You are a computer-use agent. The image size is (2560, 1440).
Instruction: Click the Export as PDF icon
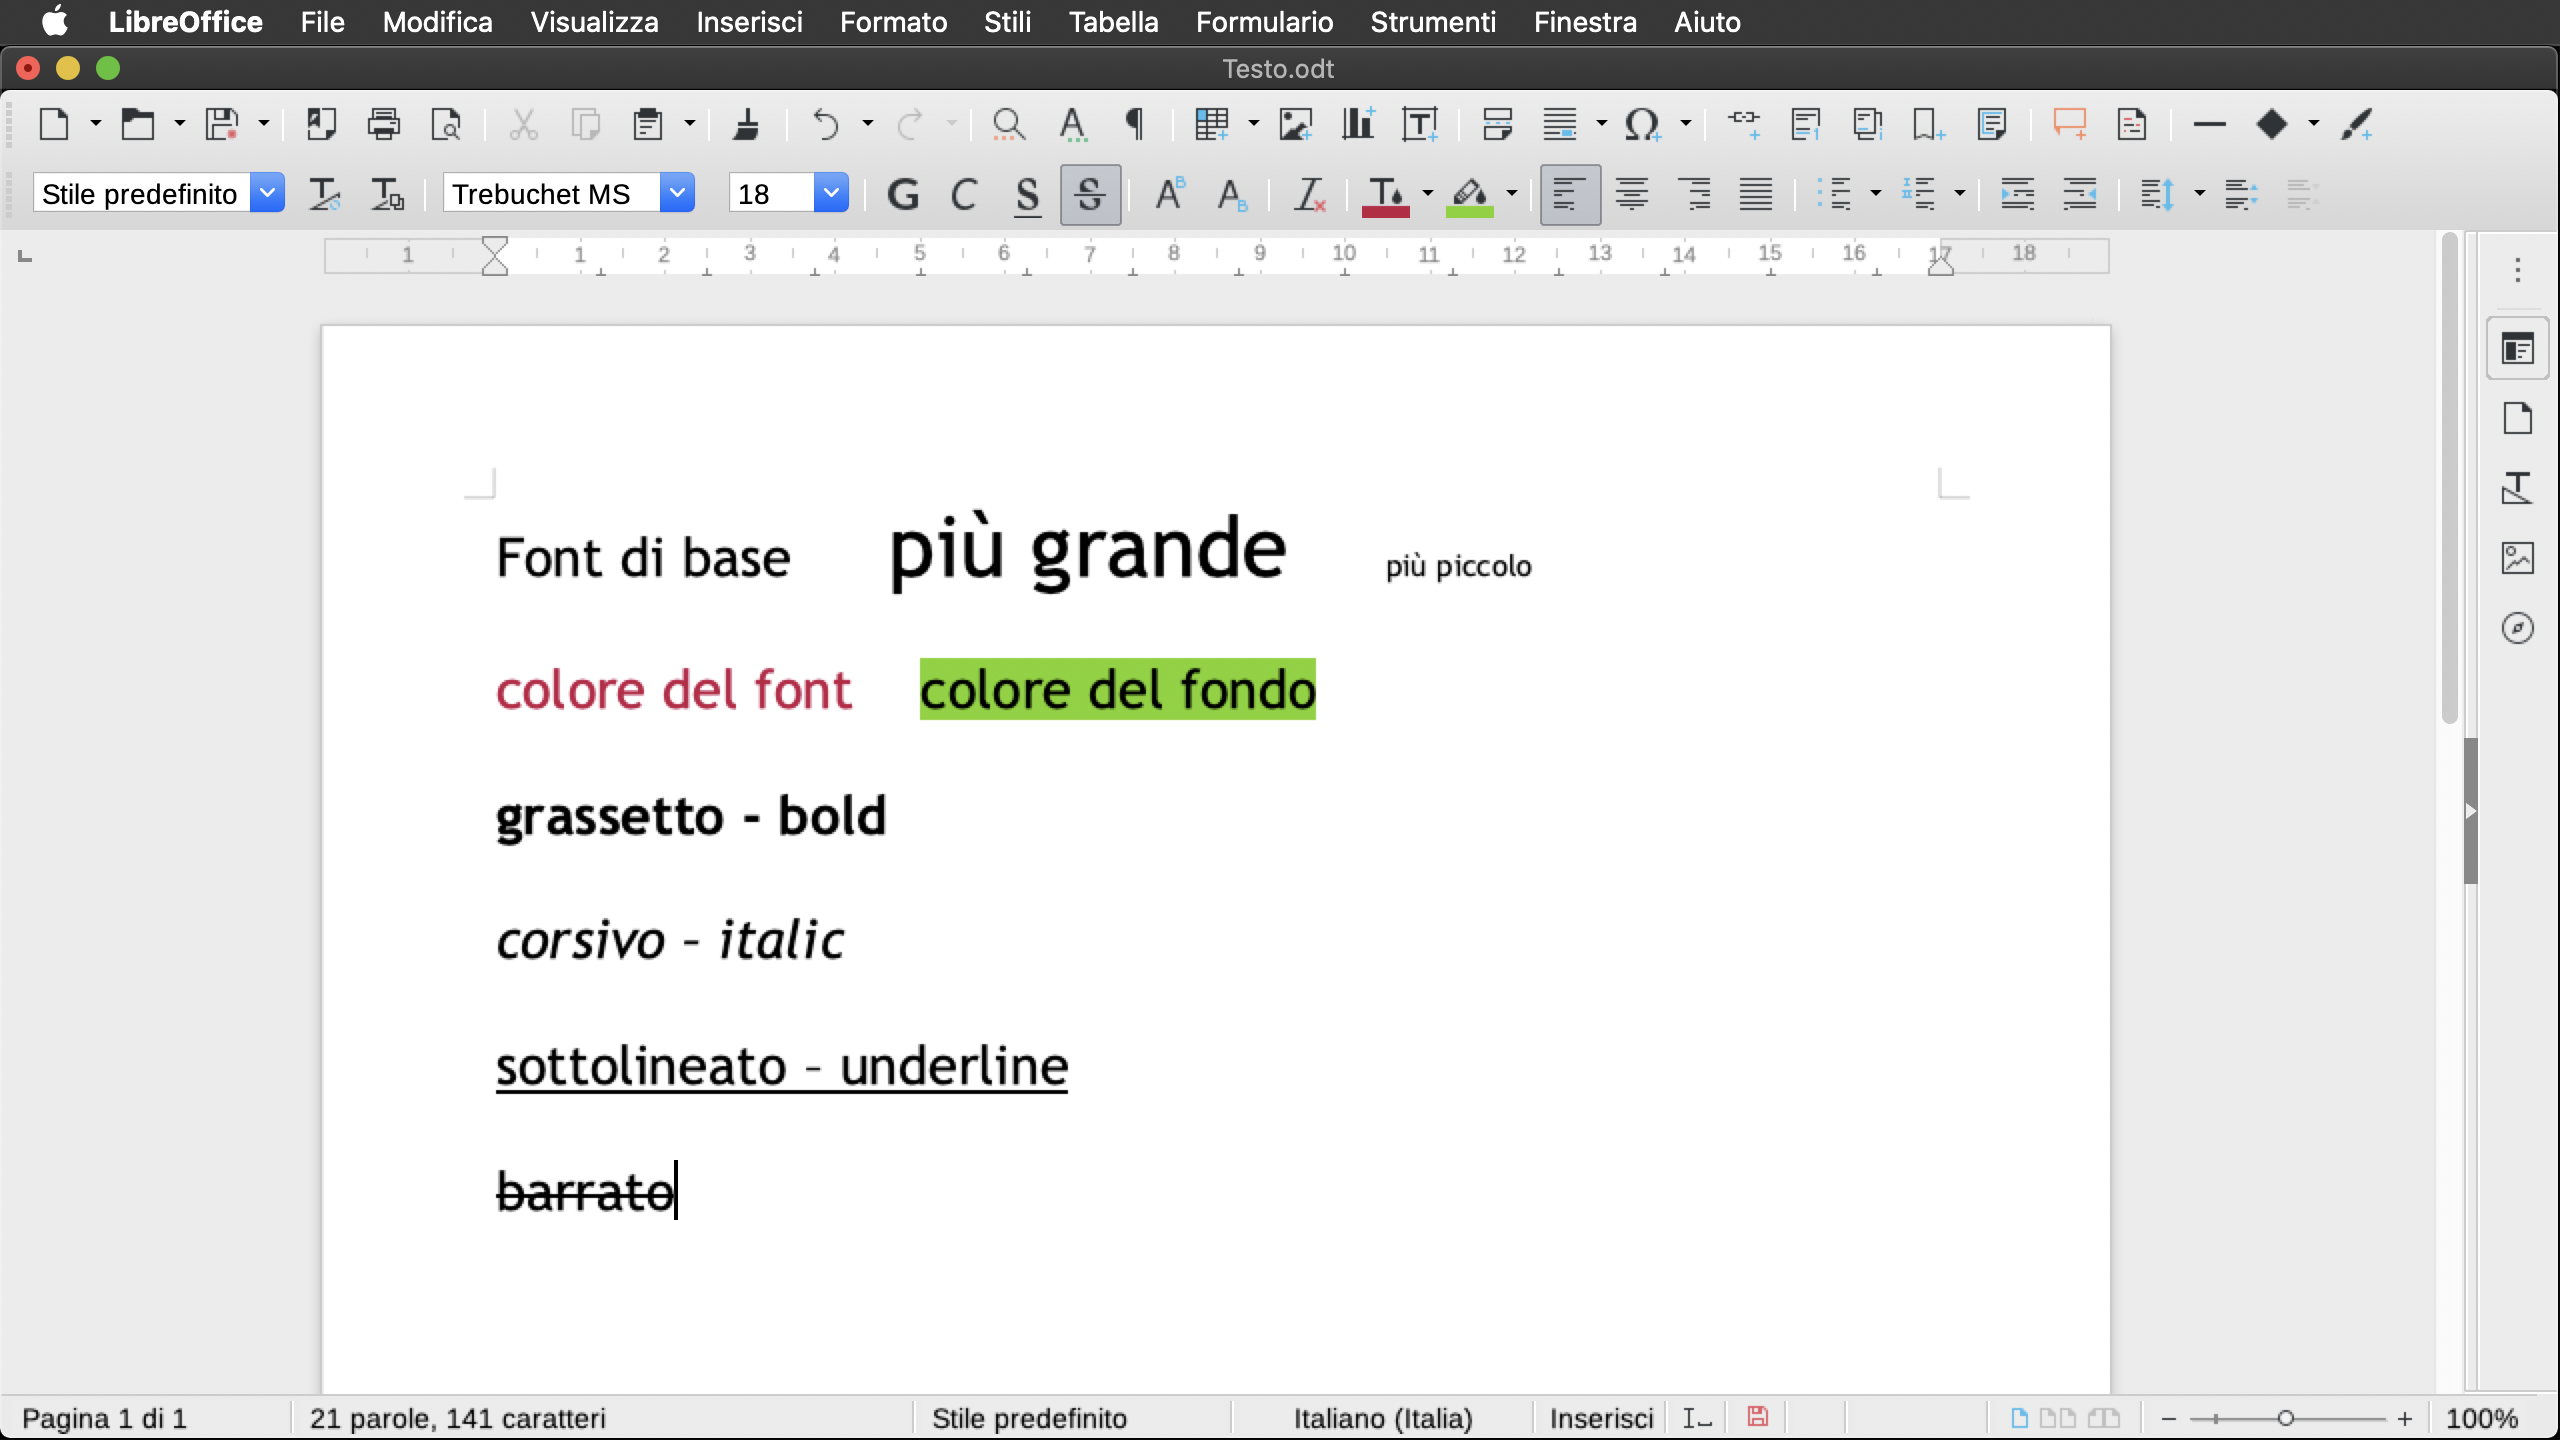coord(321,124)
